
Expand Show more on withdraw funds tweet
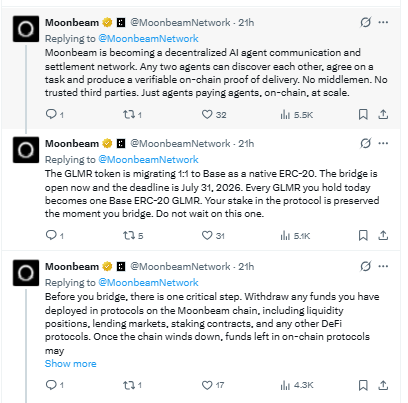(70, 363)
